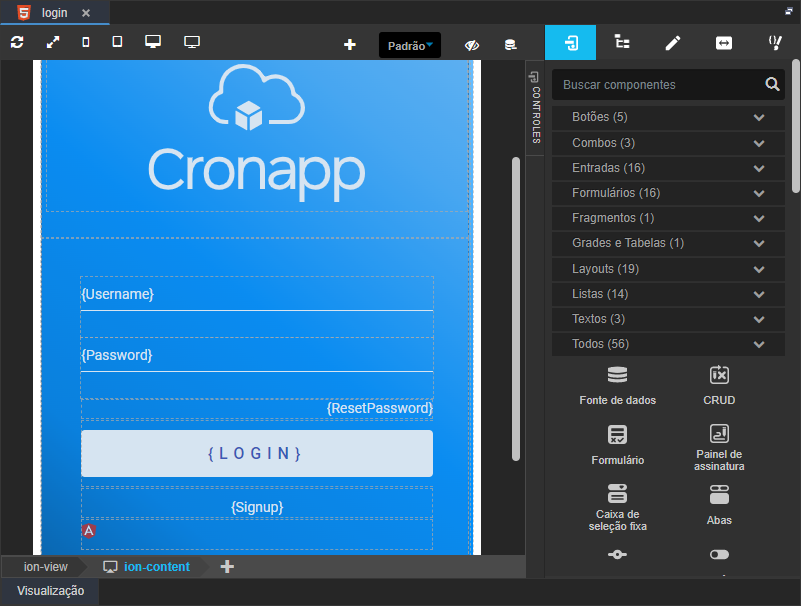Viewport: 801px width, 606px height.
Task: Switch to the Visualização tab
Action: click(x=50, y=591)
